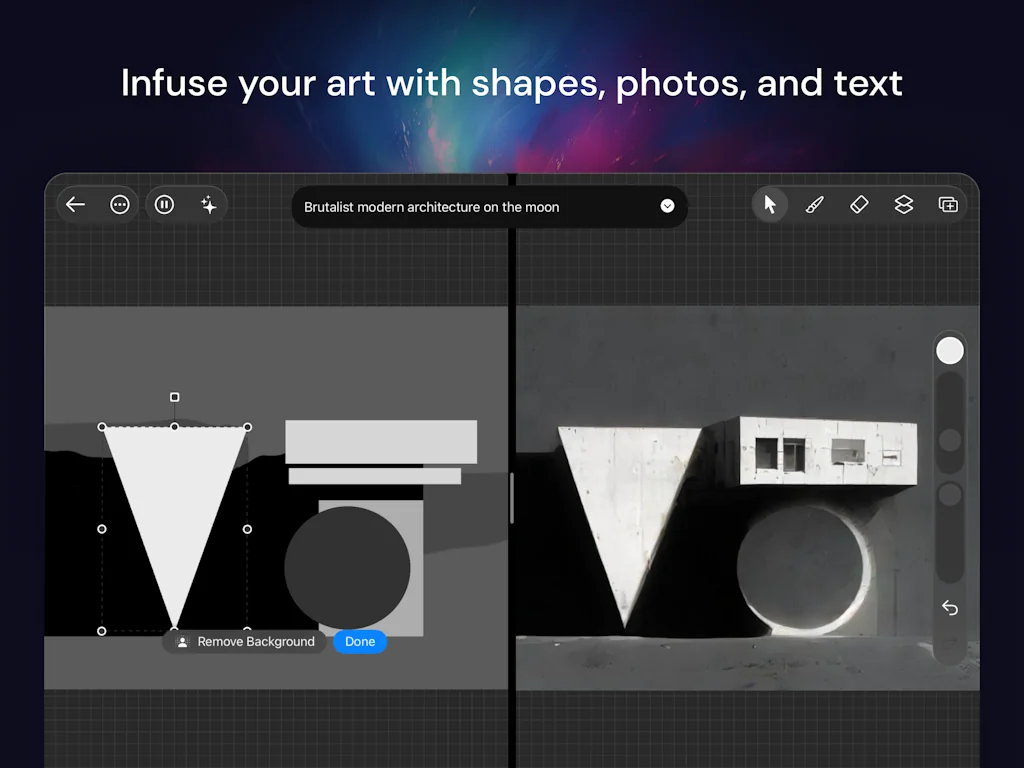Open the more options ellipsis menu
This screenshot has width=1024, height=768.
coord(119,204)
